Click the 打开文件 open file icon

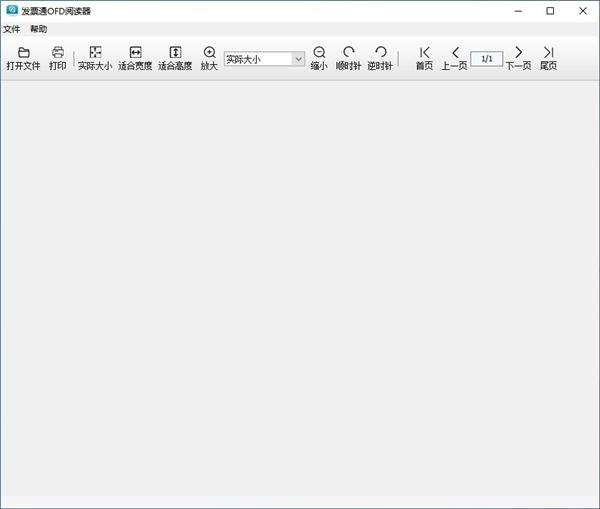click(x=24, y=52)
